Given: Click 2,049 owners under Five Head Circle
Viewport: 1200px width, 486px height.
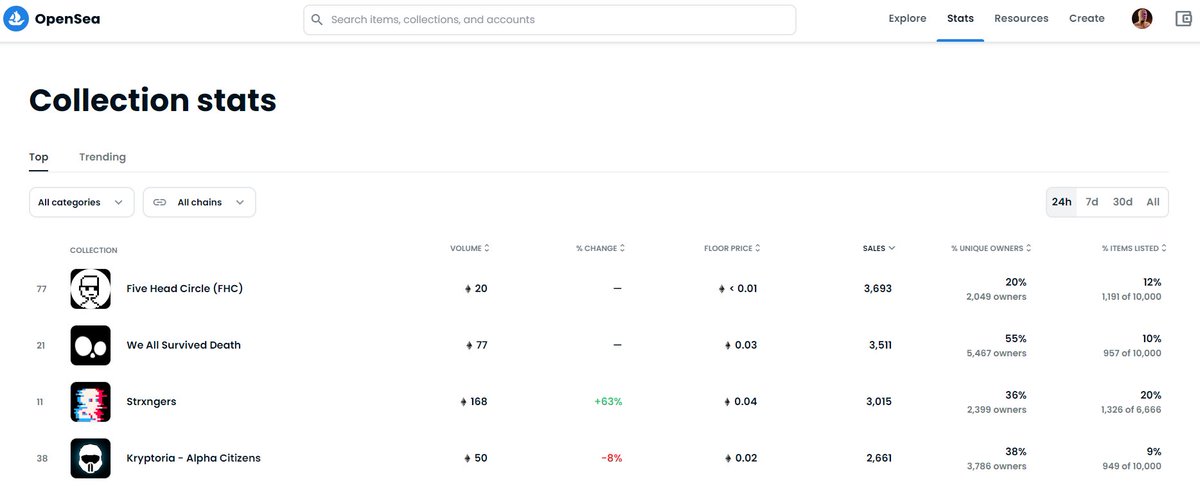Looking at the screenshot, I should pyautogui.click(x=997, y=297).
